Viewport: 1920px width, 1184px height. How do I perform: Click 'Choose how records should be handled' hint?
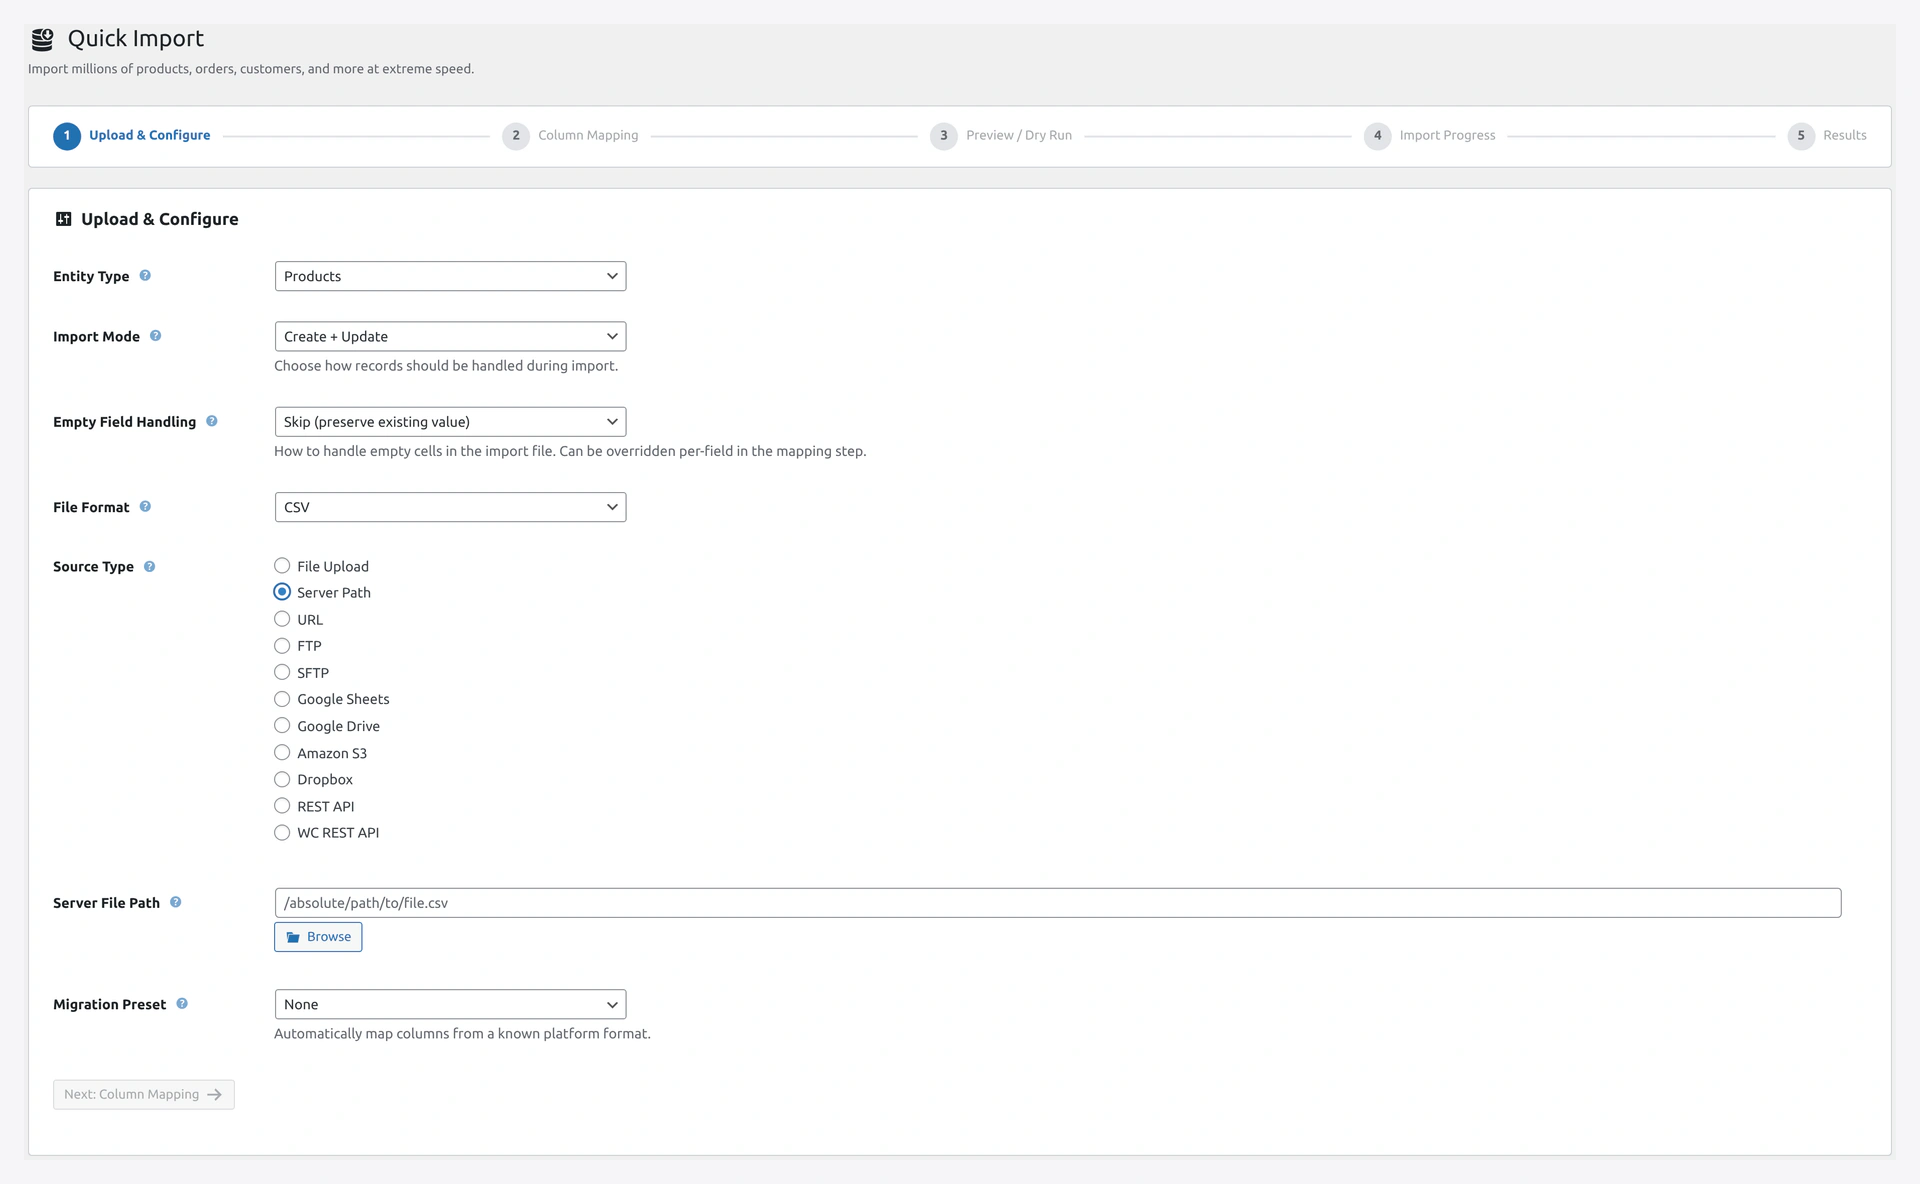tap(446, 366)
